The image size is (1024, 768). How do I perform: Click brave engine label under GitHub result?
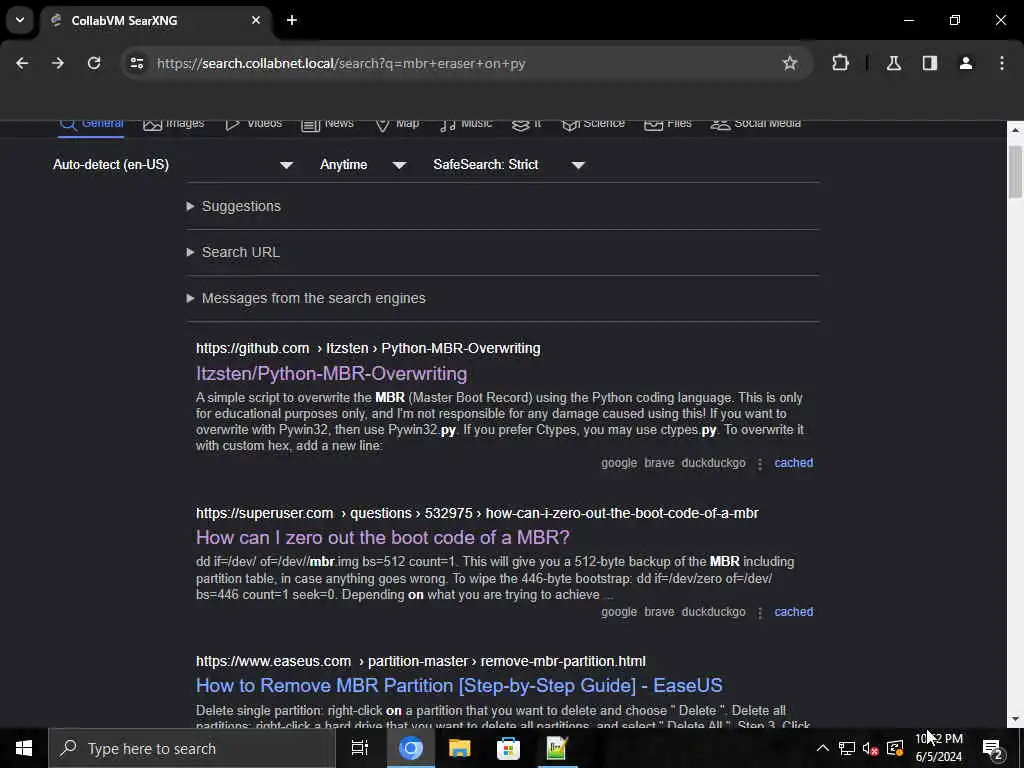(x=659, y=463)
